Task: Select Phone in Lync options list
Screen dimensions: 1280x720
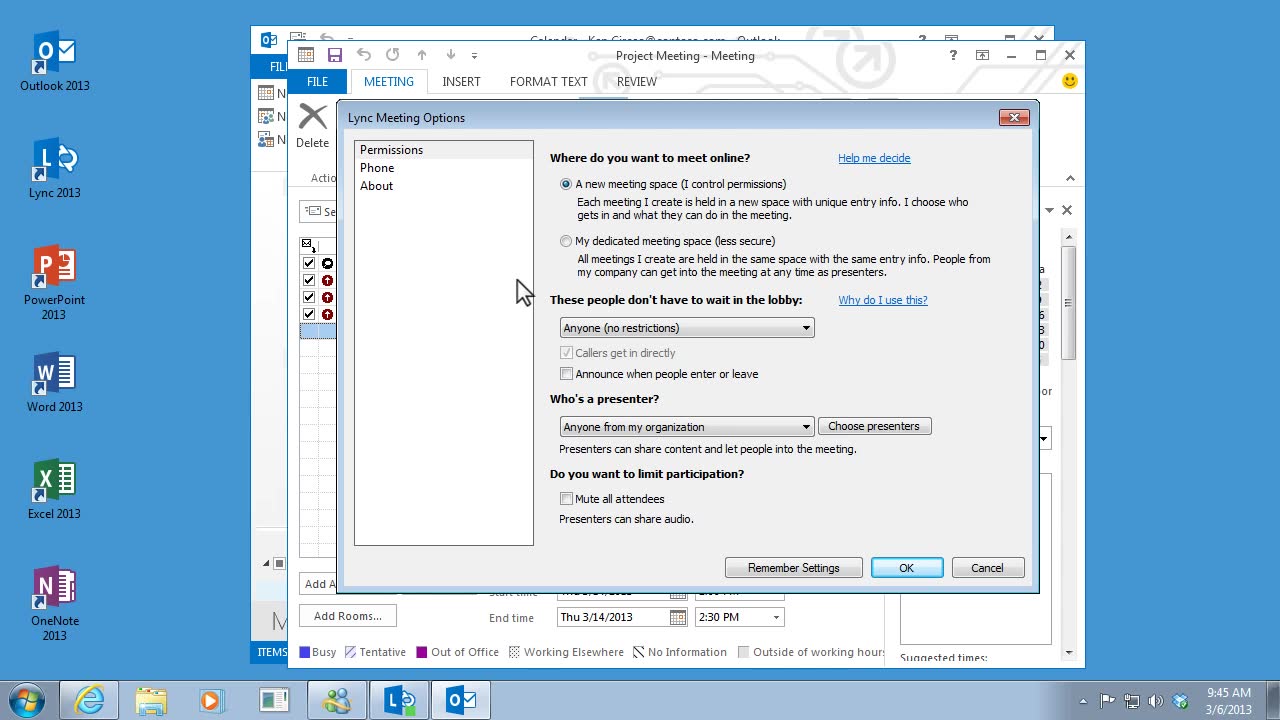Action: click(444, 168)
